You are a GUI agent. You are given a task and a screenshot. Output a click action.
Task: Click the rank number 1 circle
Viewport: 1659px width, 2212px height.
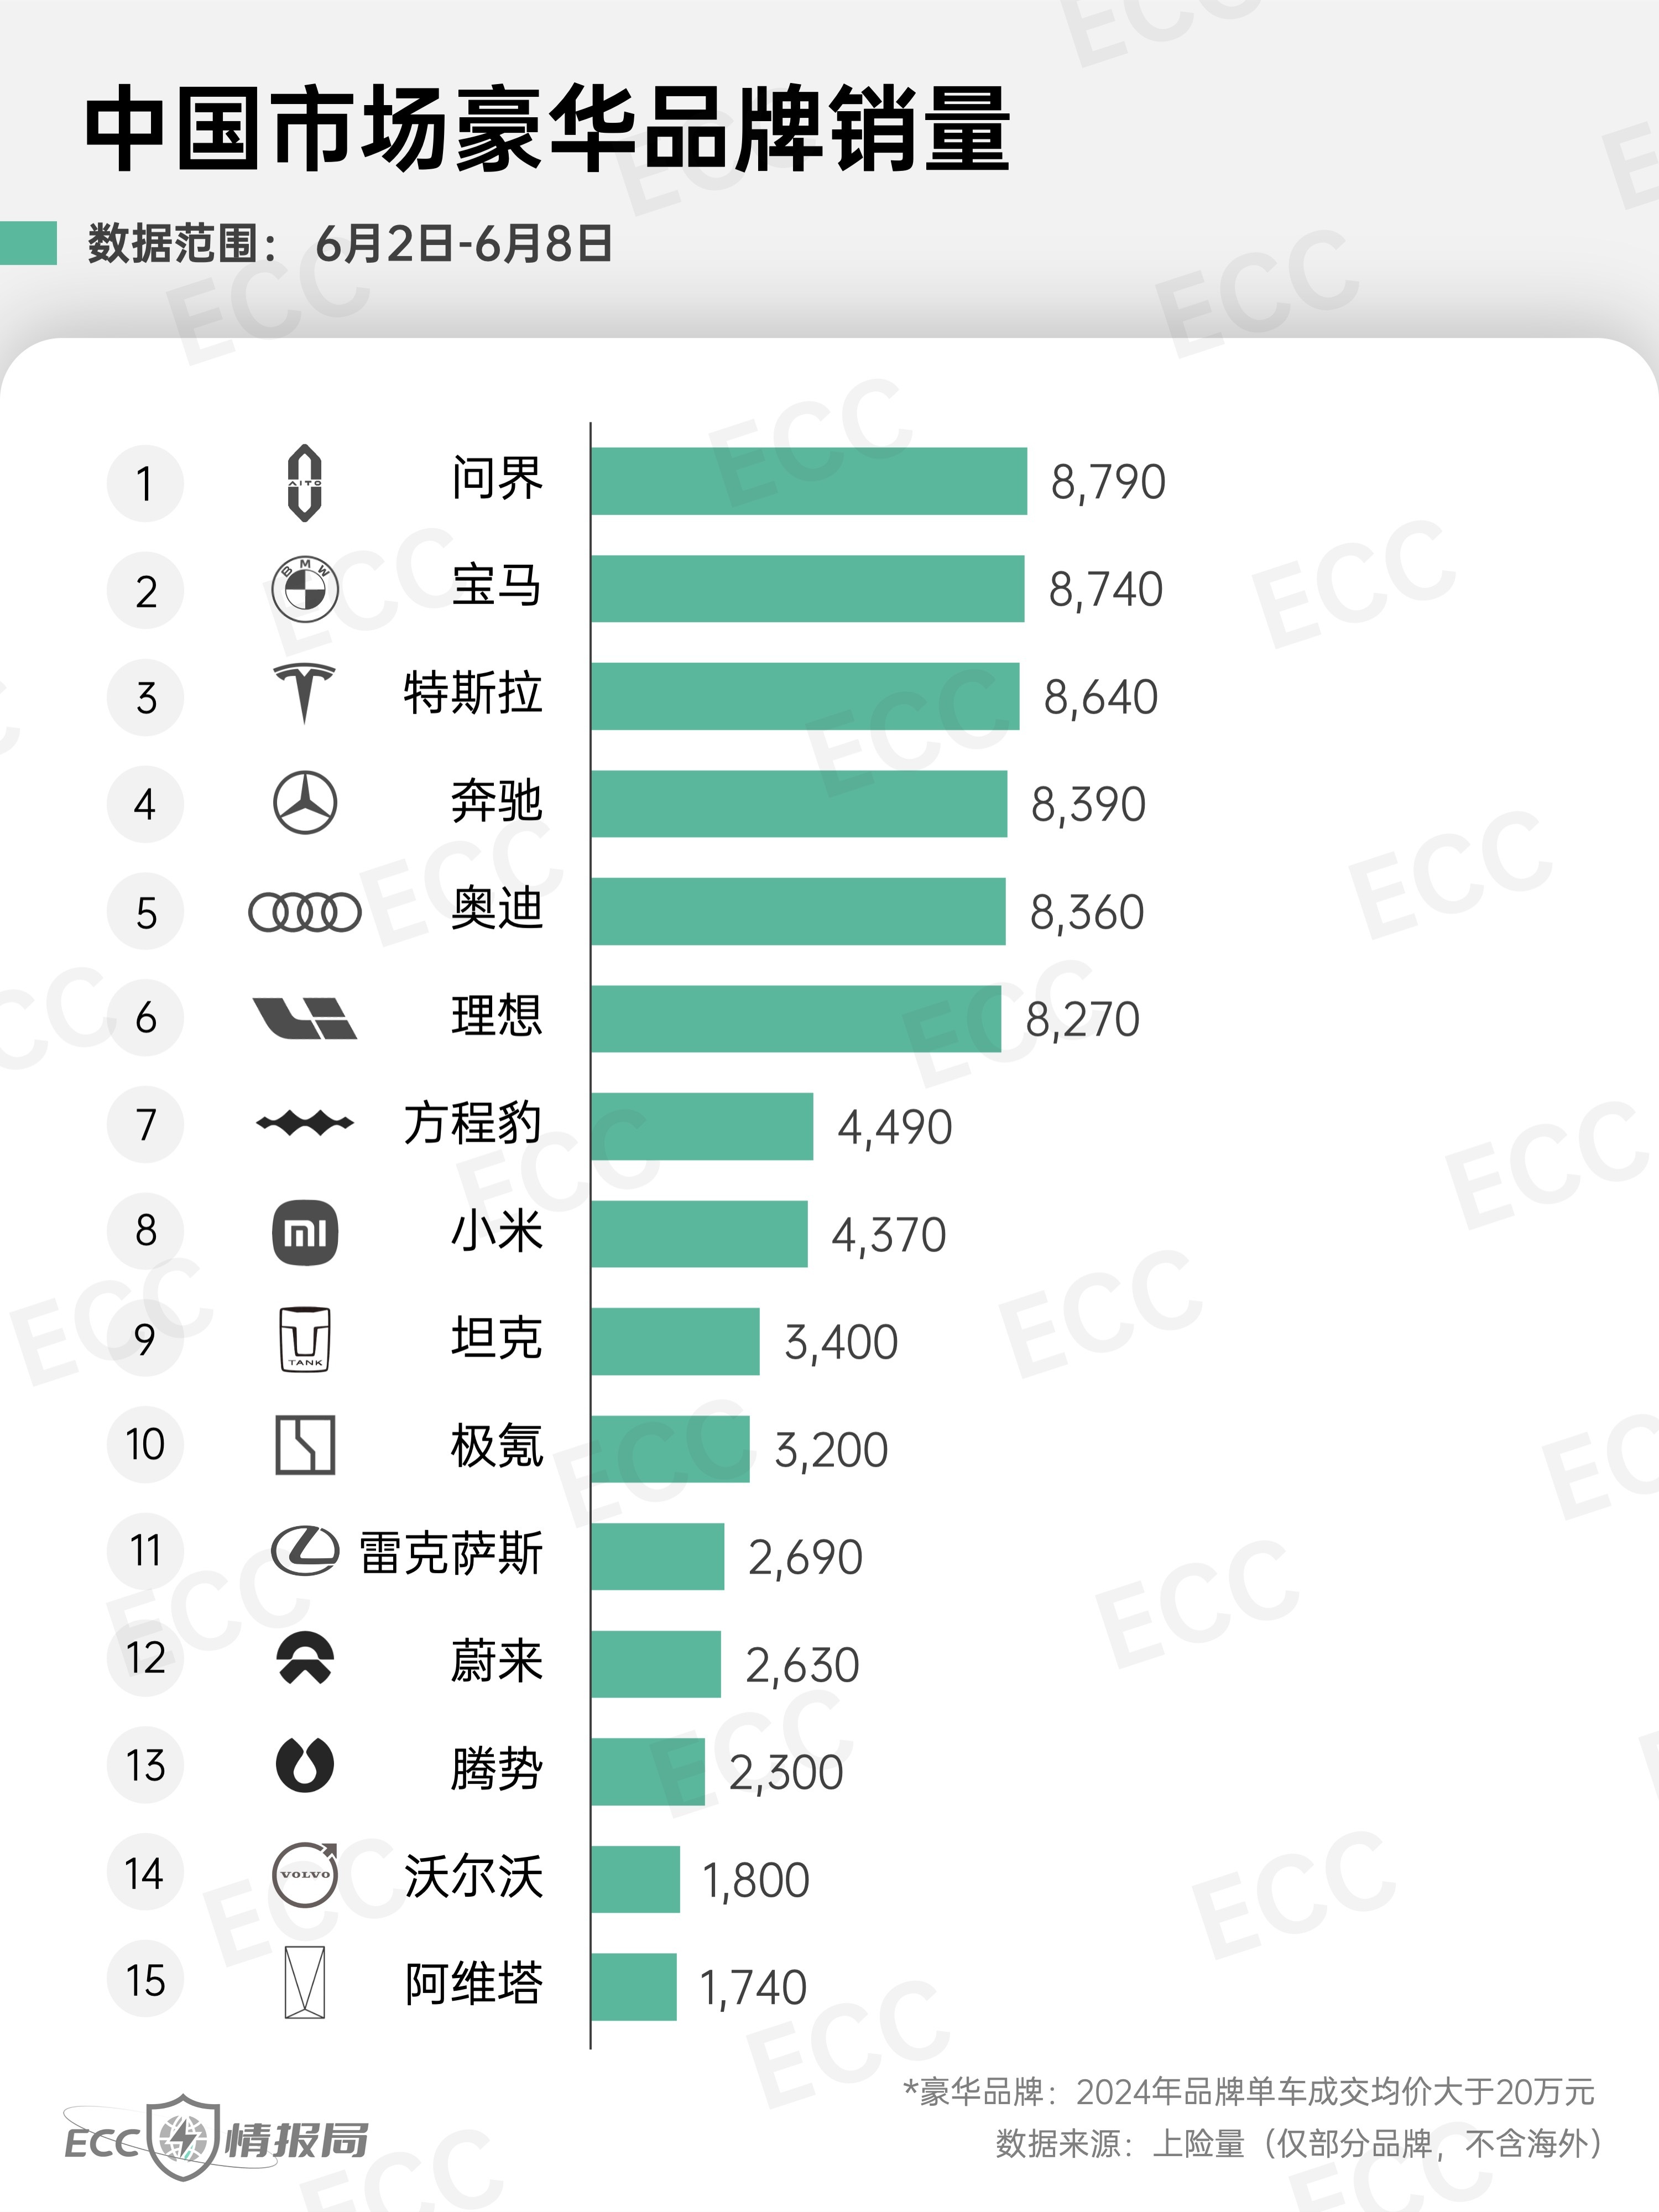(x=145, y=484)
